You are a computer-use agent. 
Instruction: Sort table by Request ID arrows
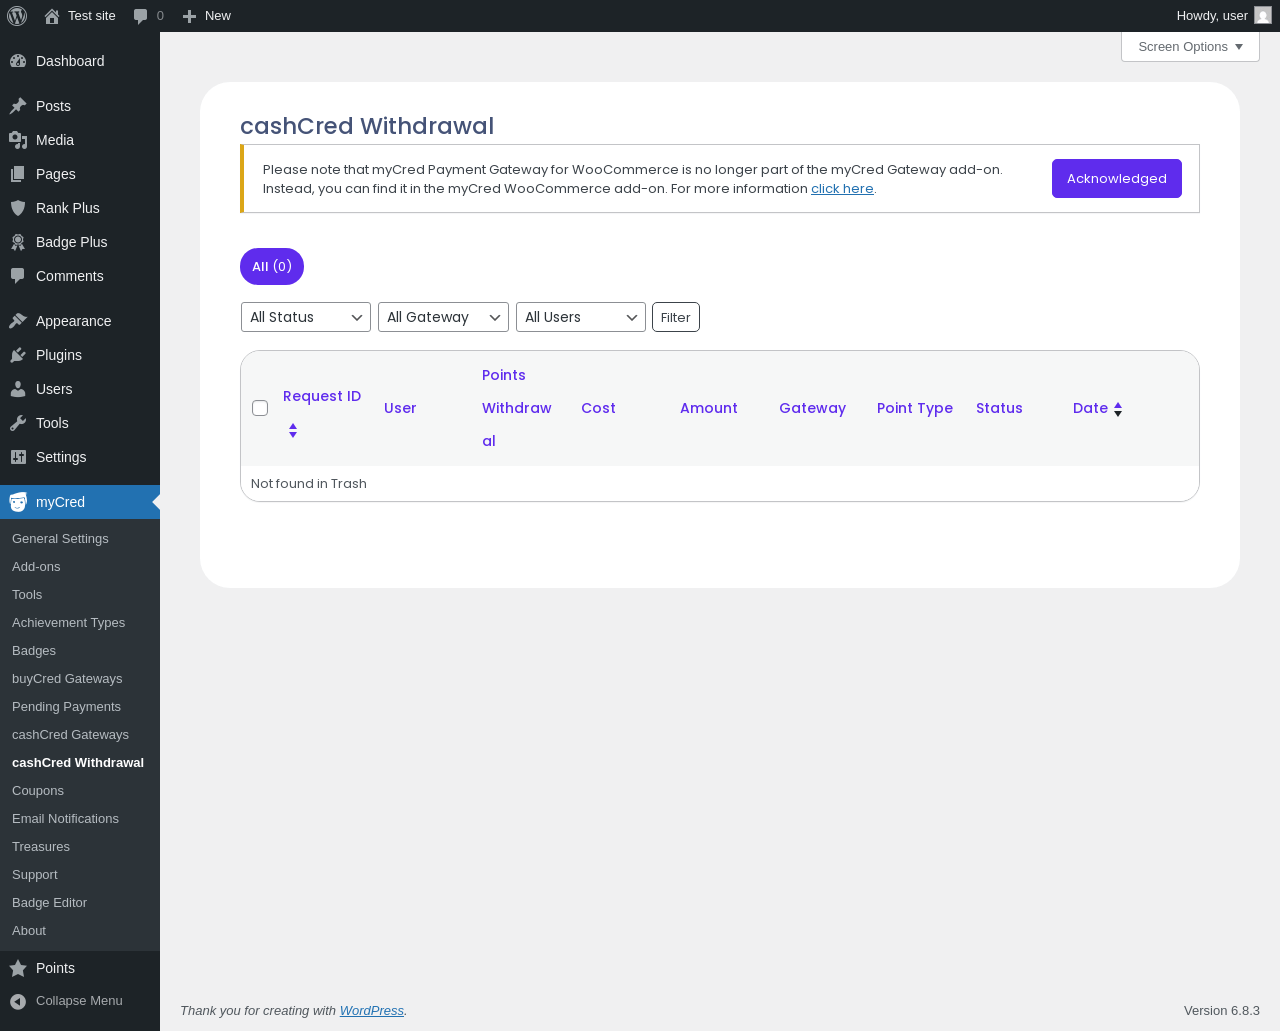click(x=293, y=430)
